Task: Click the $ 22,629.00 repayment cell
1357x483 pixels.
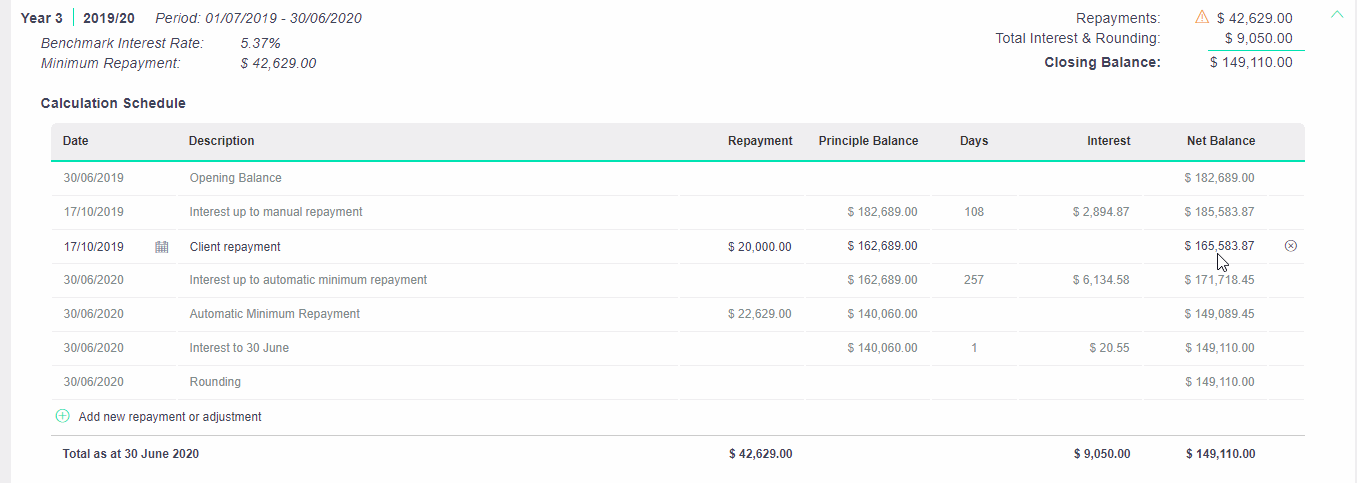Action: (760, 314)
